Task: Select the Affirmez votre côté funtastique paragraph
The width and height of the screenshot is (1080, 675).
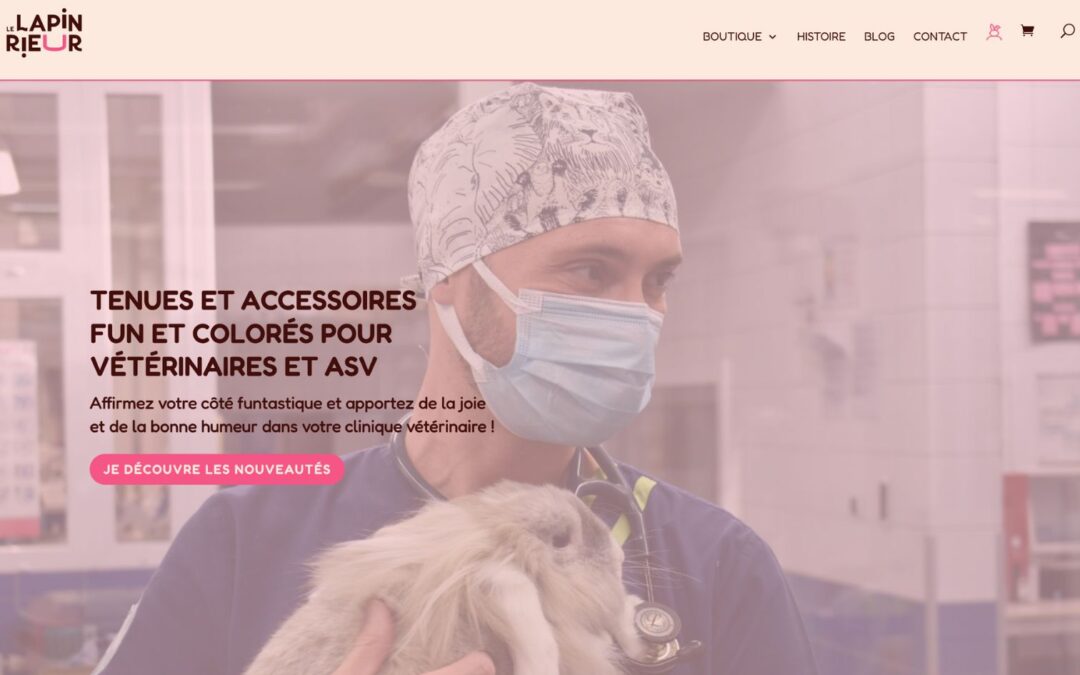Action: tap(292, 415)
